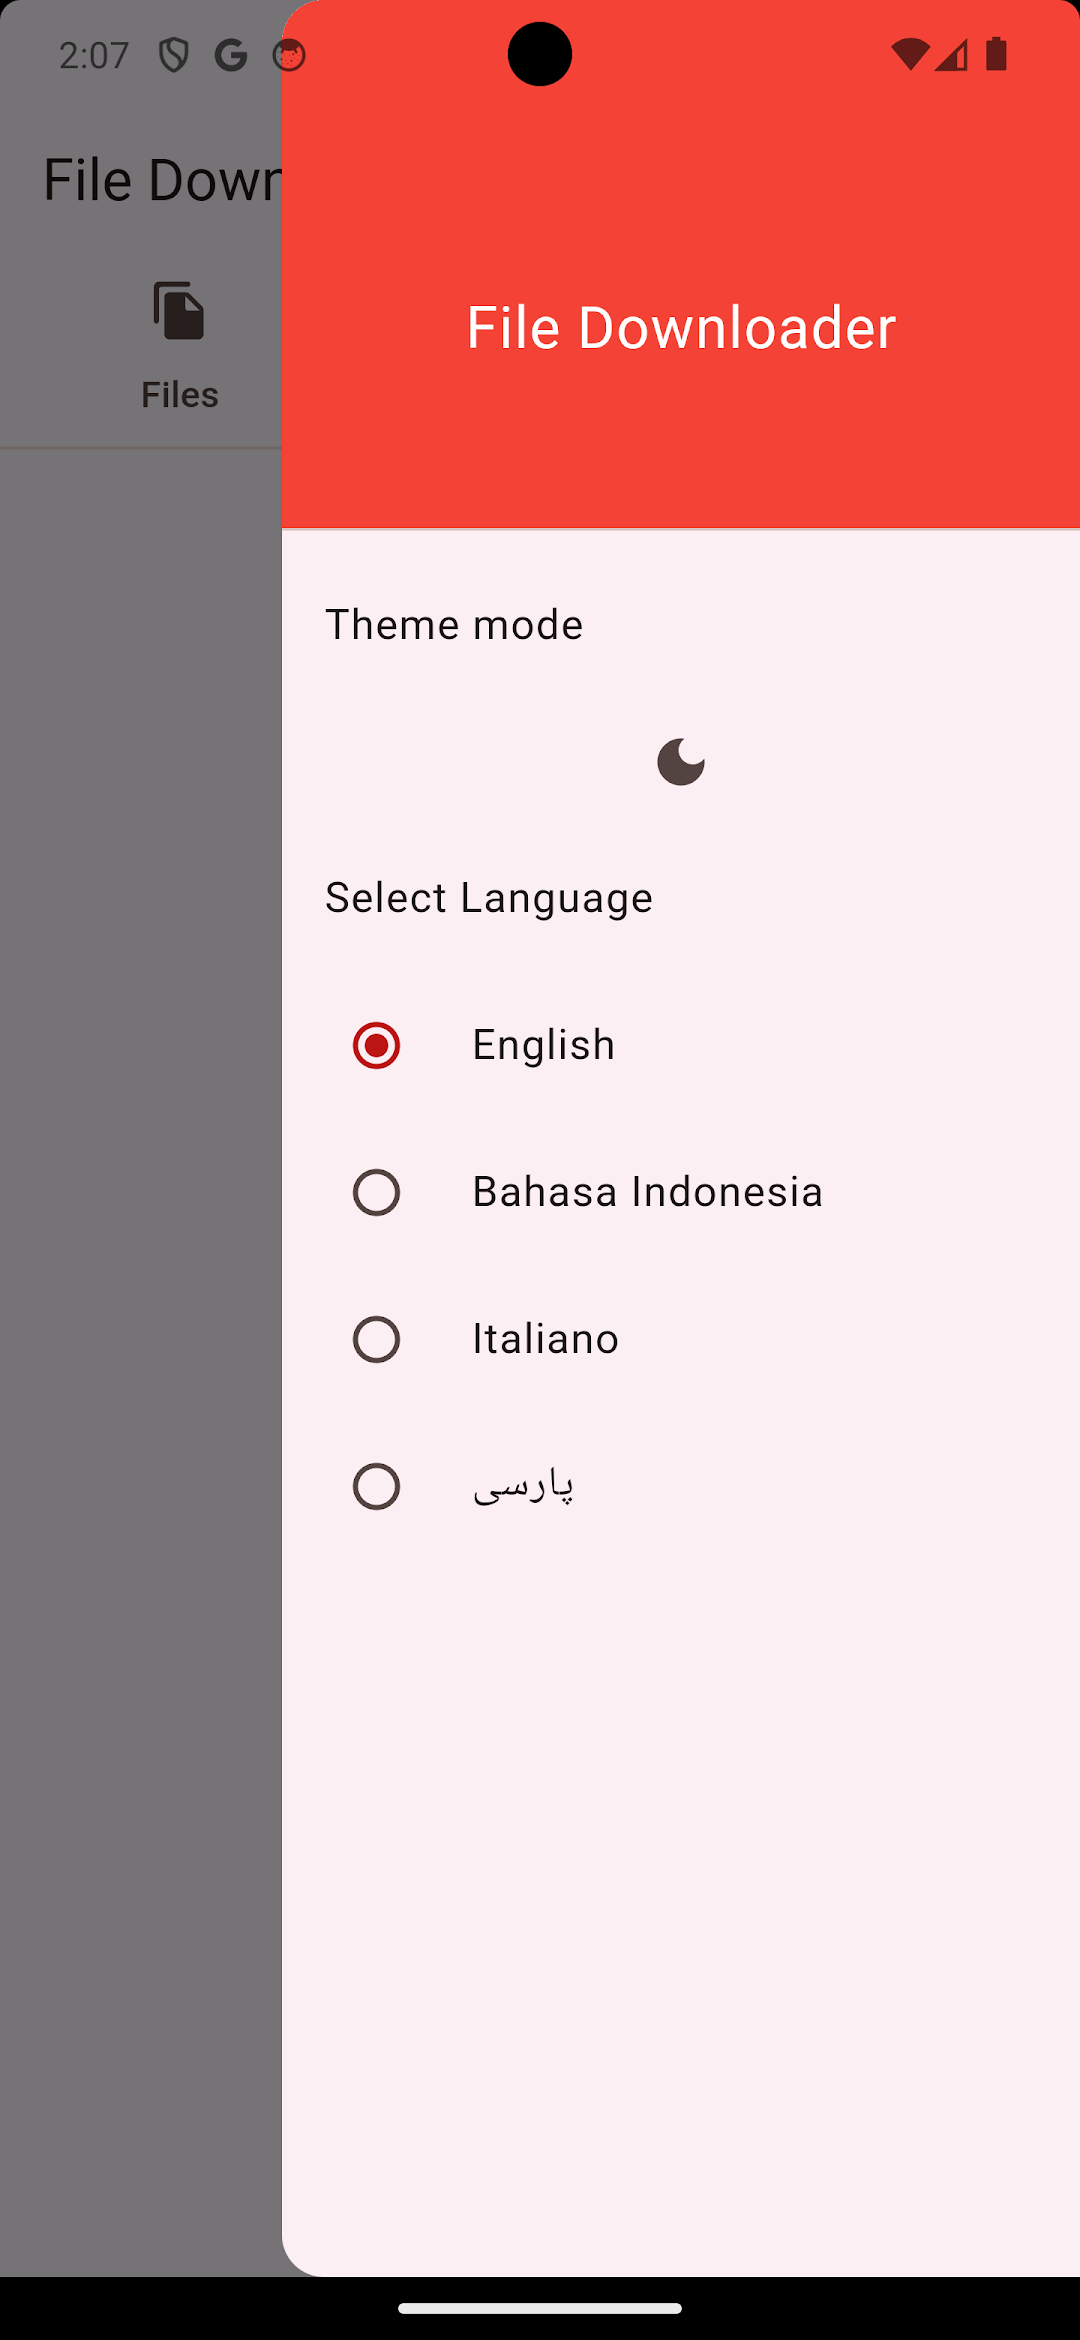
Task: Select the Italiano radio button
Action: pos(376,1339)
